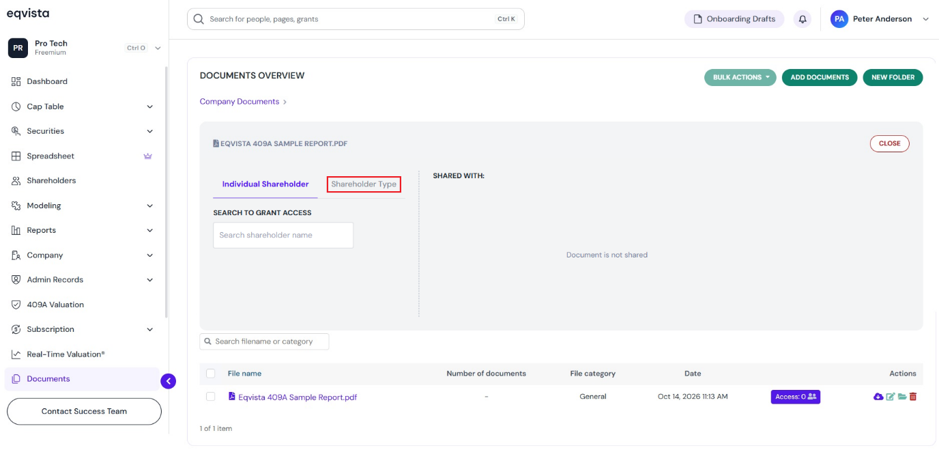The width and height of the screenshot is (939, 450).
Task: Open the Company Documents breadcrumb link
Action: (240, 102)
